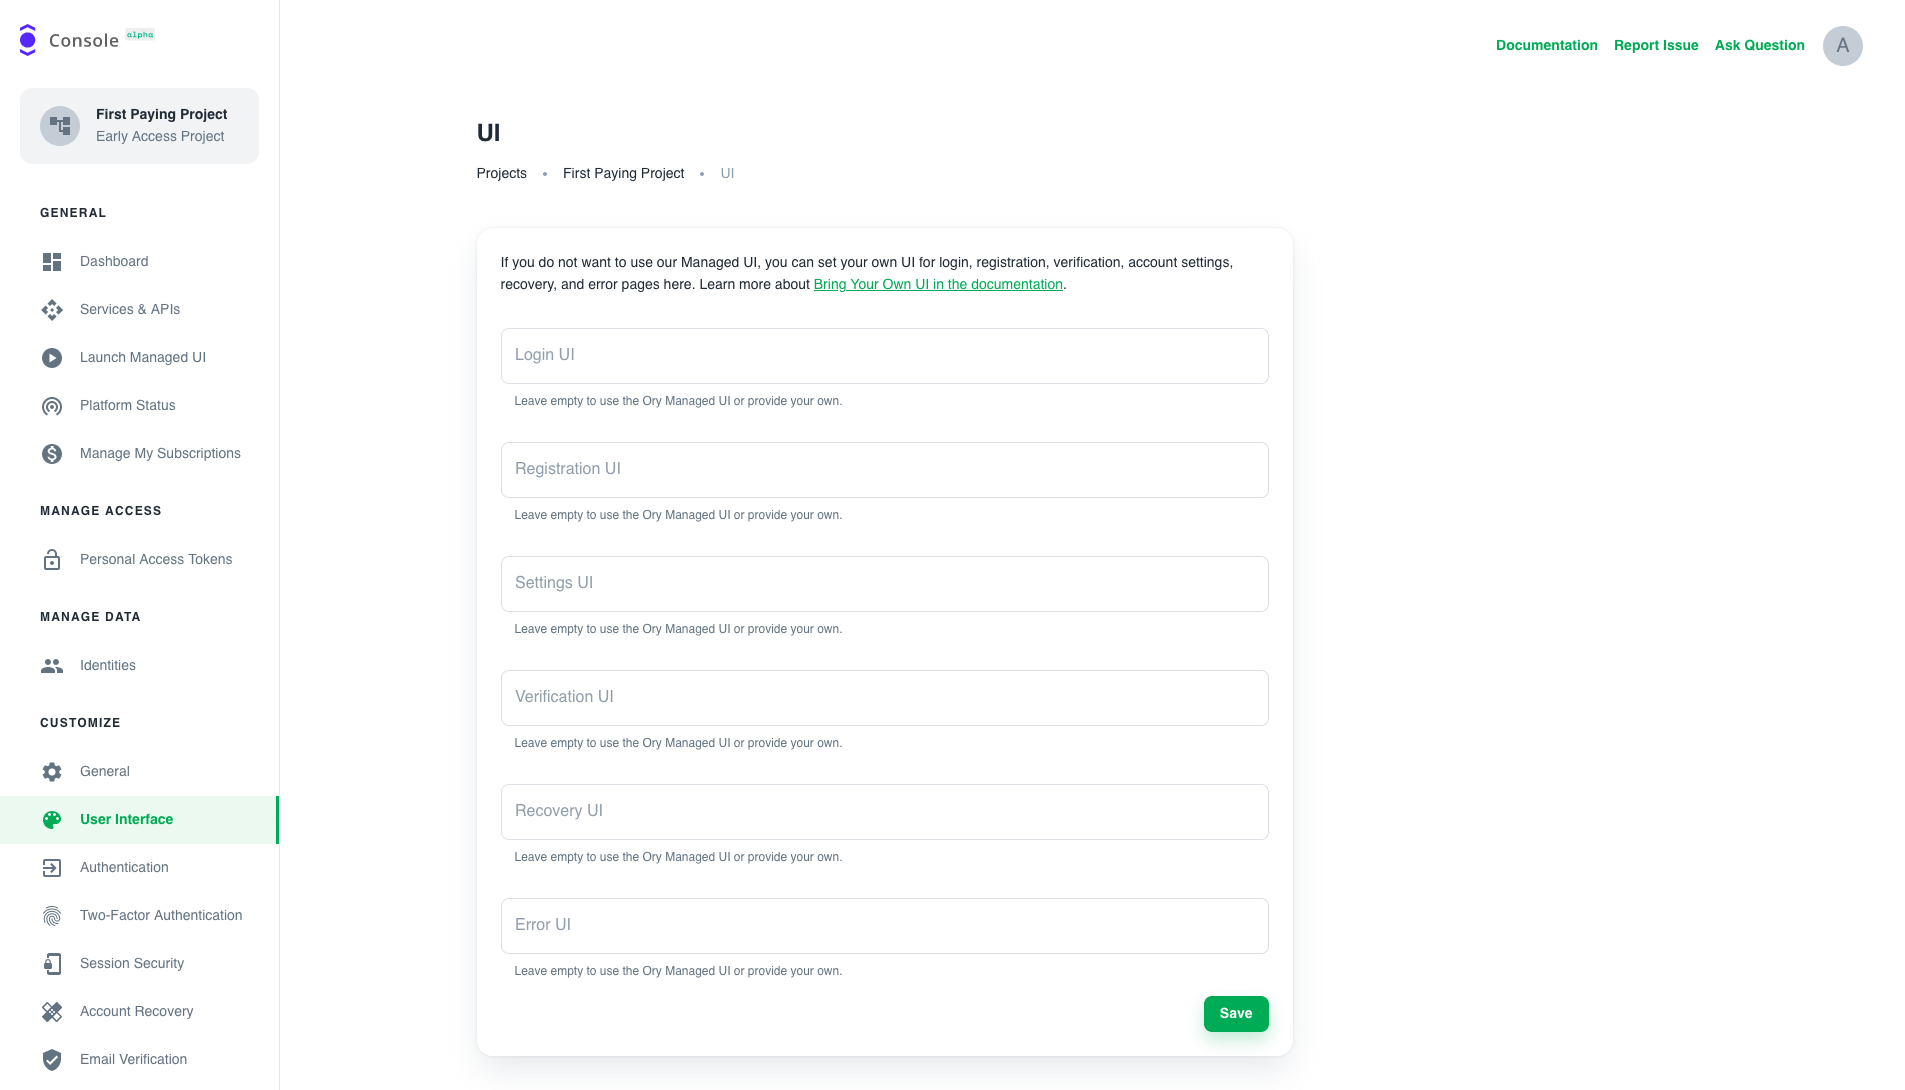
Task: Open the Bring Your Own UI documentation link
Action: click(937, 285)
